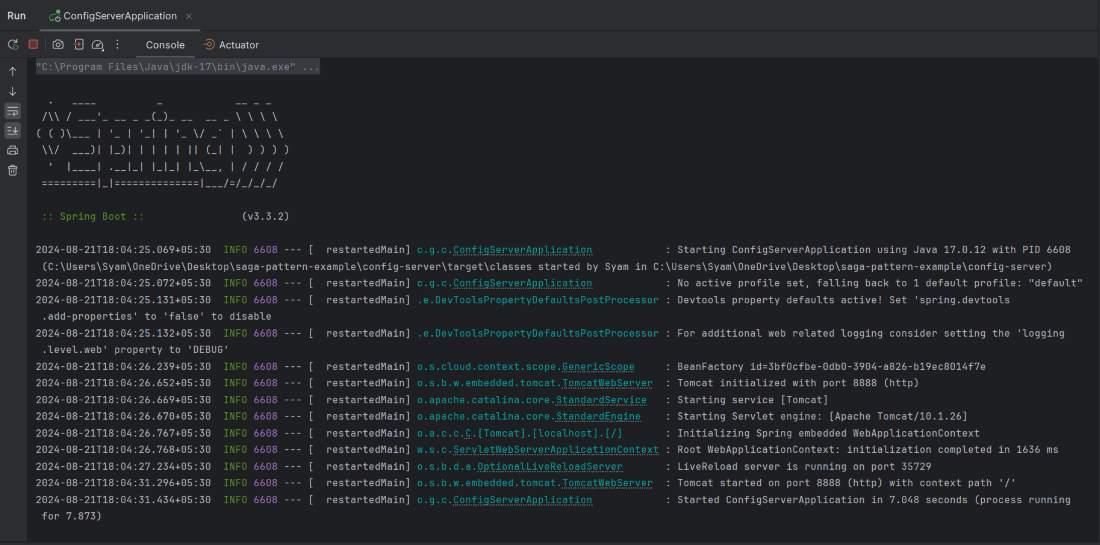Click ".add-properties' to 'false' to disable" line

pos(156,316)
